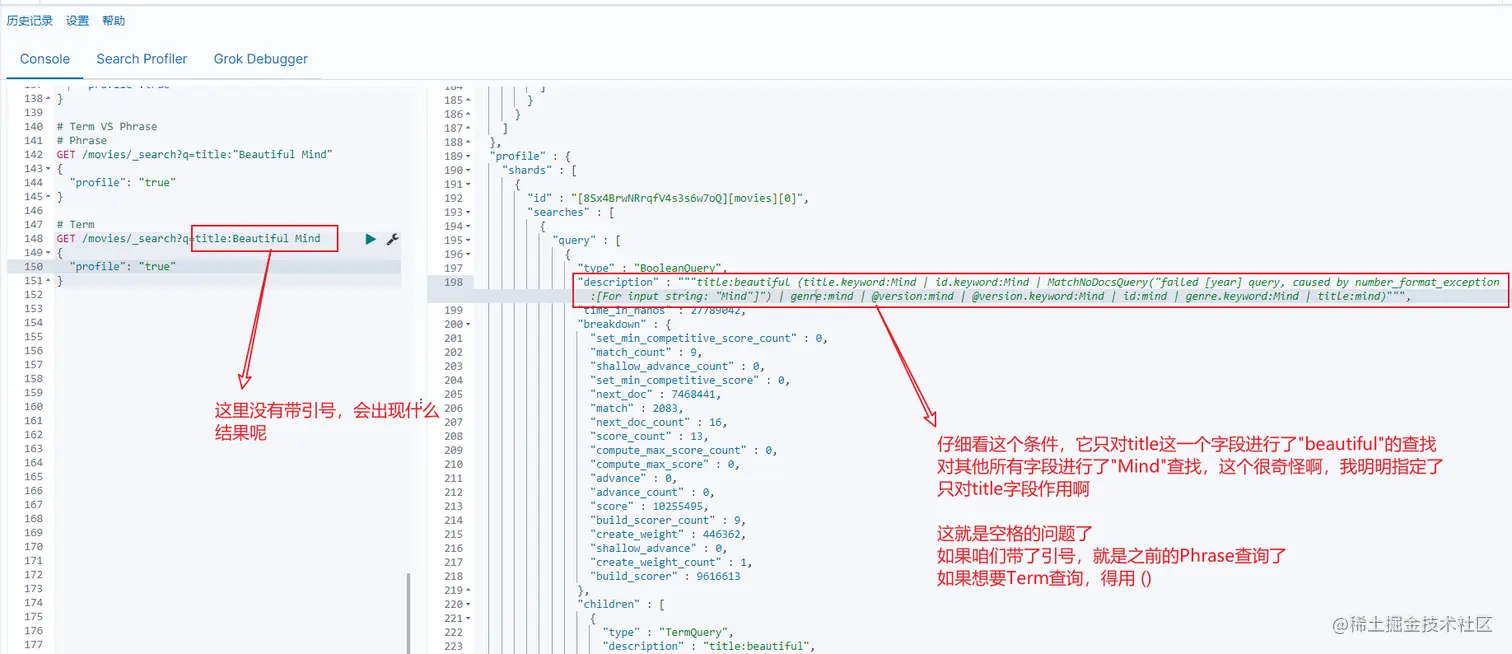Run the selected request with play icon
The image size is (1512, 654).
[x=371, y=239]
